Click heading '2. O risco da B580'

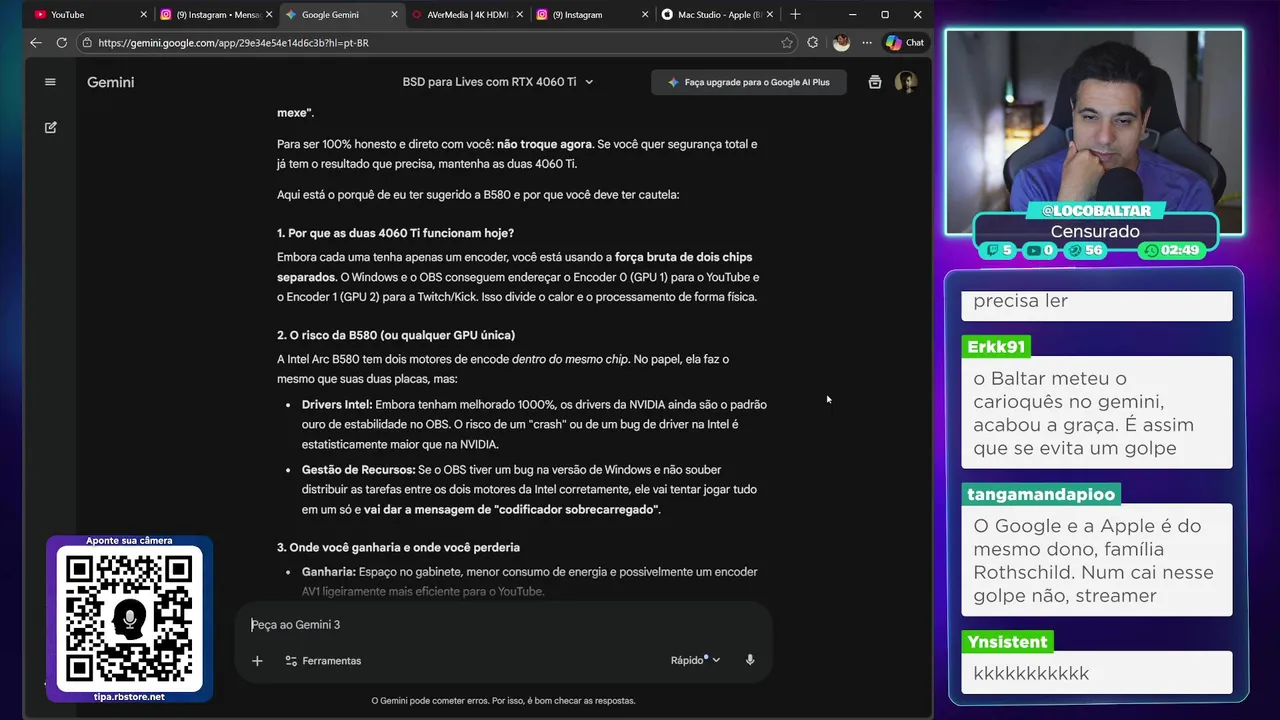click(396, 335)
